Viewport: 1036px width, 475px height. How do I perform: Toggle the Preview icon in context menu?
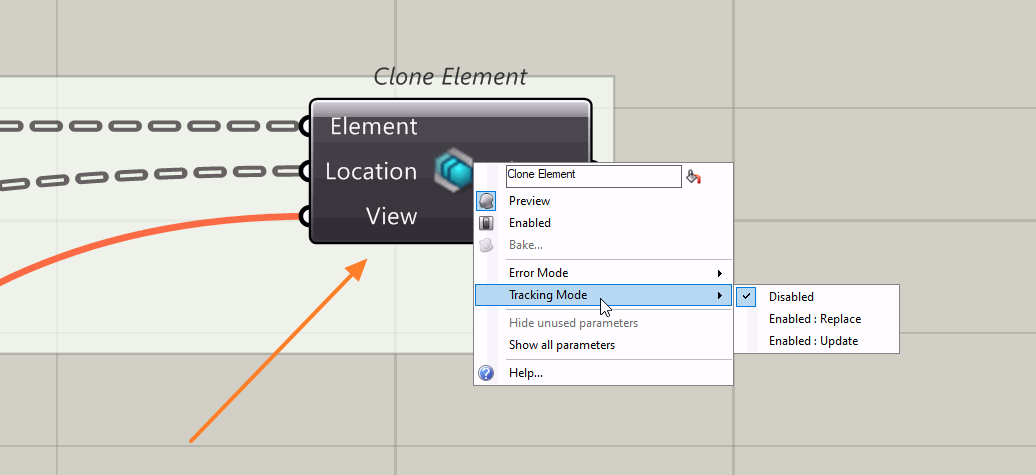486,201
